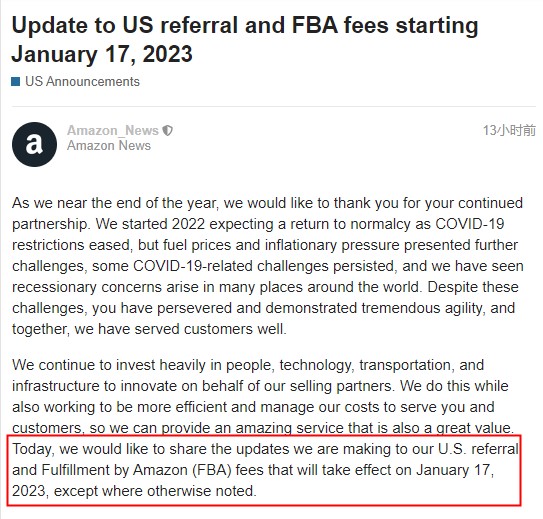This screenshot has height=519, width=543.
Task: Click the 'COVID-19-related challenges' sentence
Action: [264, 266]
